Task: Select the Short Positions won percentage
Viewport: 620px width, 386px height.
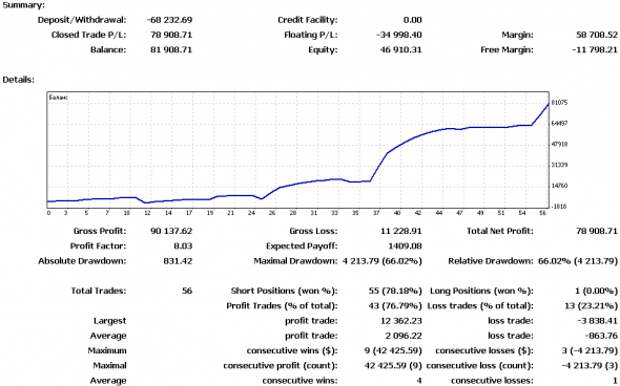Action: tap(395, 291)
